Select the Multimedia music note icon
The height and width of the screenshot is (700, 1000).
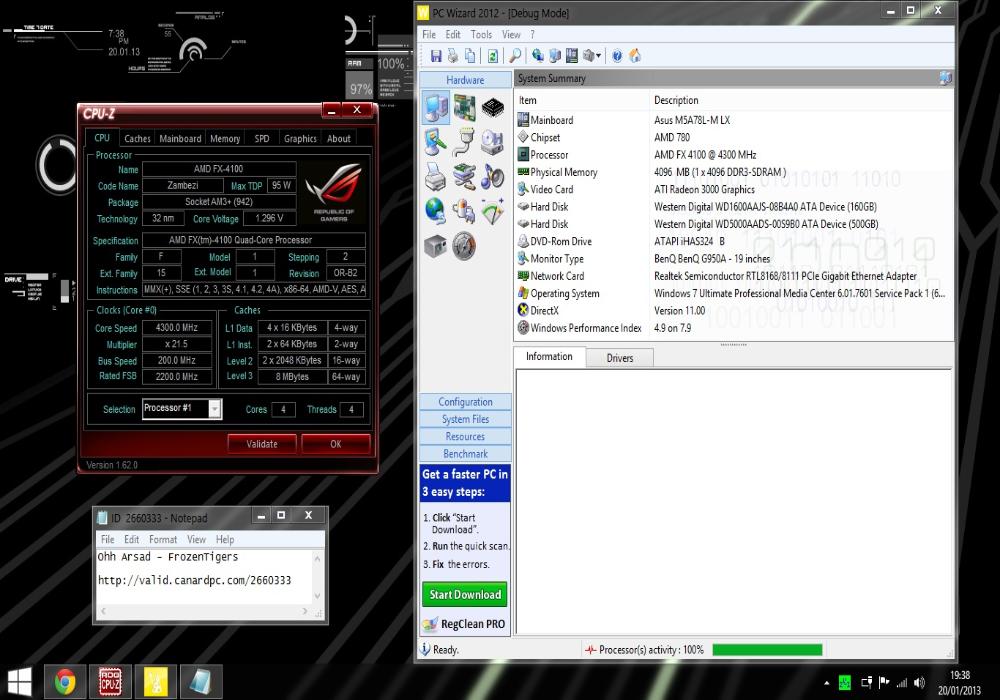tap(492, 177)
